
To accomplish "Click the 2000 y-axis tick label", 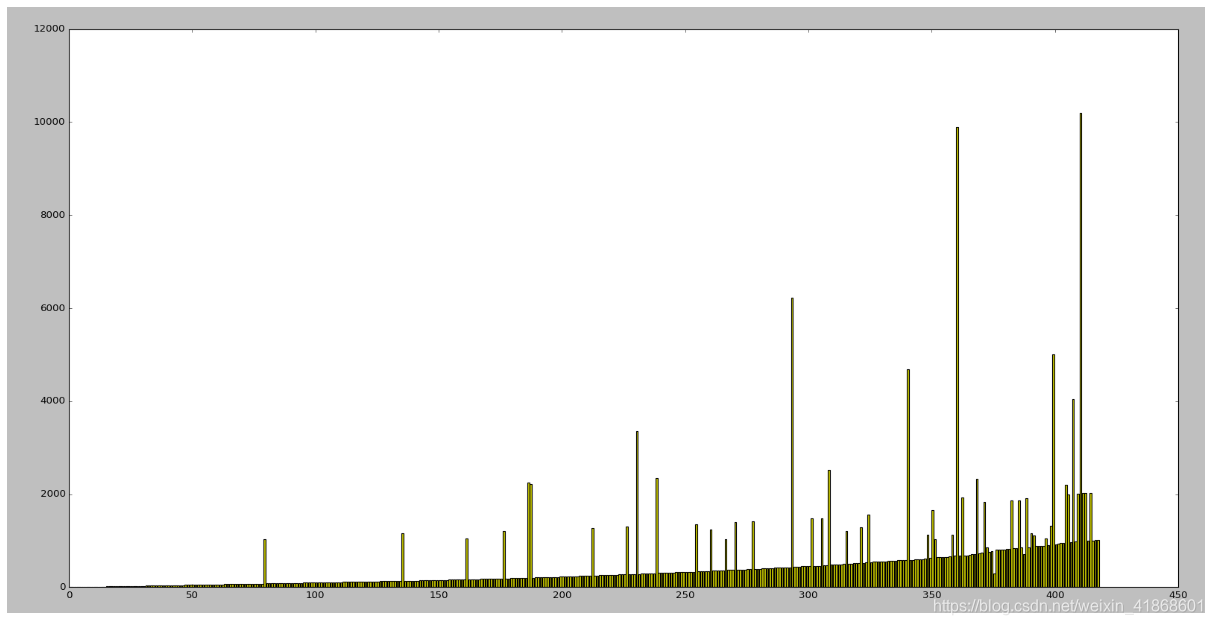I will coord(53,494).
